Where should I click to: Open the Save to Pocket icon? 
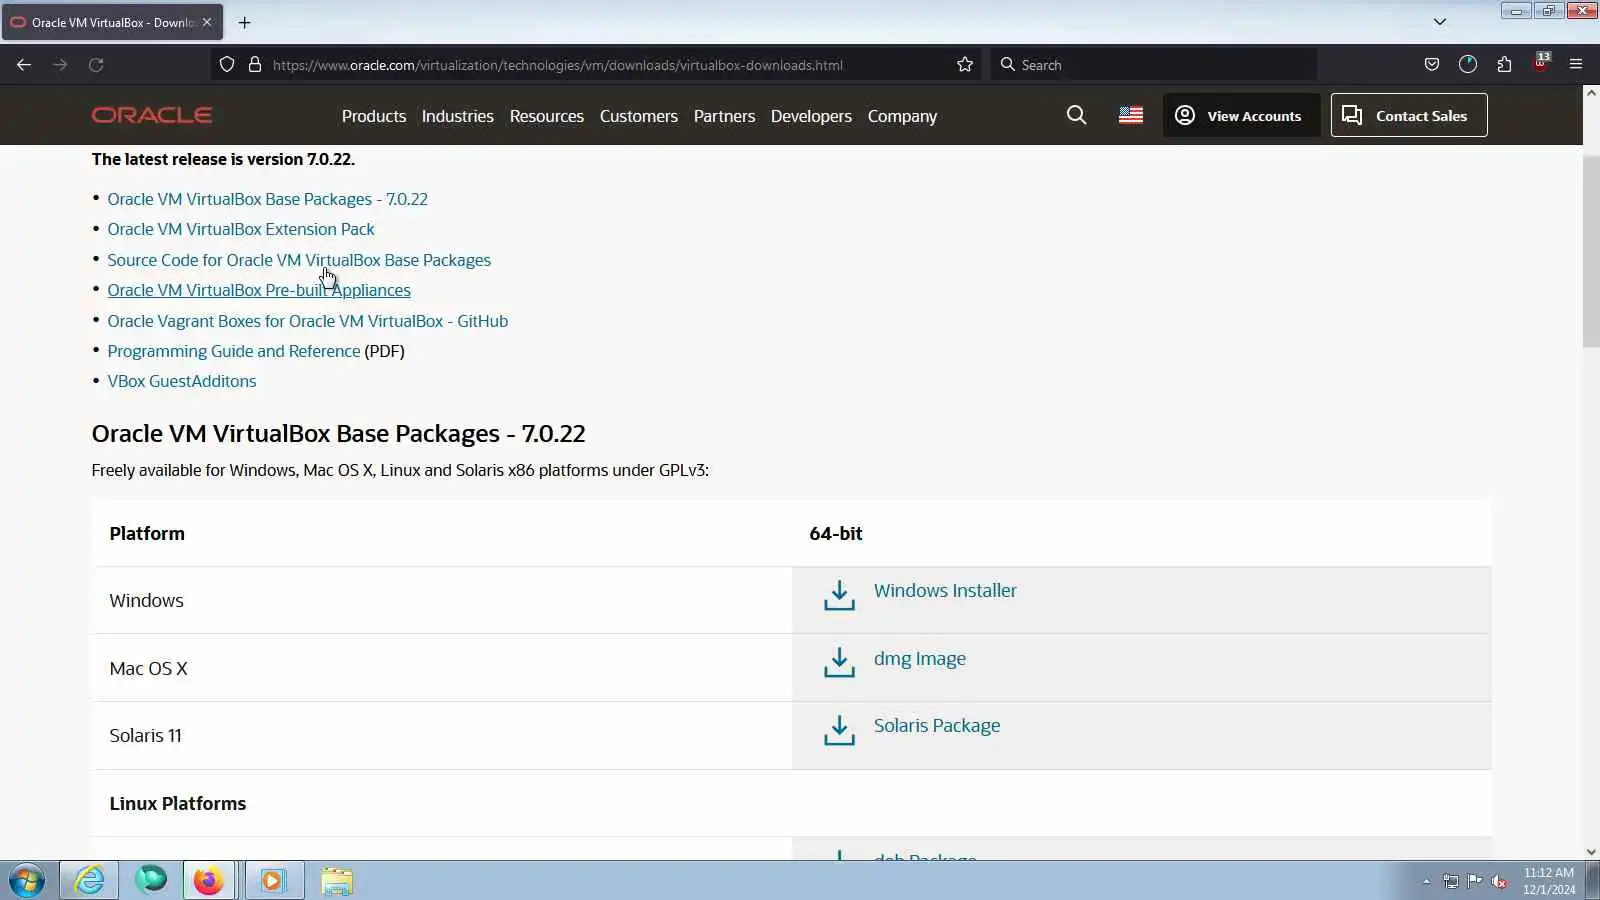[x=1432, y=65]
